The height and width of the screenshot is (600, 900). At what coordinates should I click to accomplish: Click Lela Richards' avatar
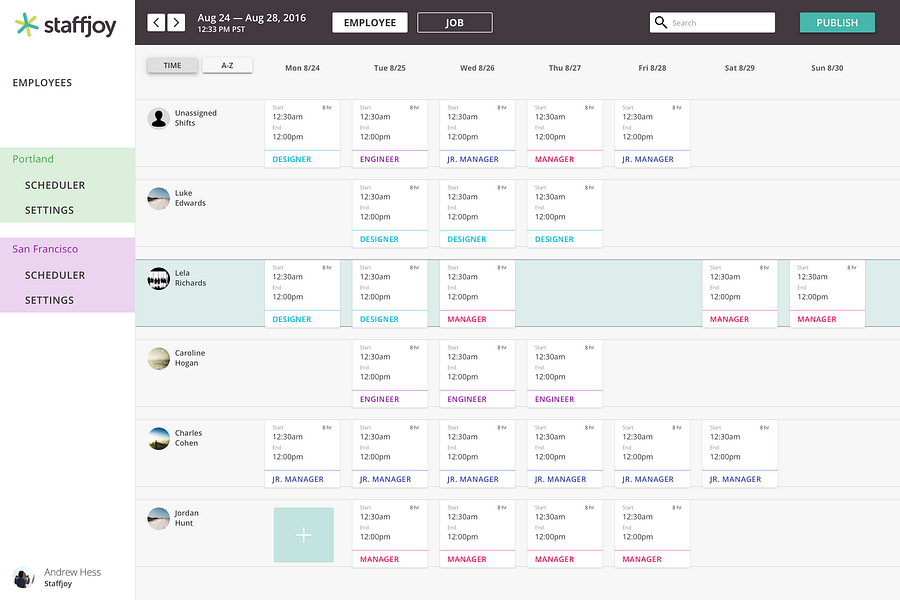(x=158, y=278)
